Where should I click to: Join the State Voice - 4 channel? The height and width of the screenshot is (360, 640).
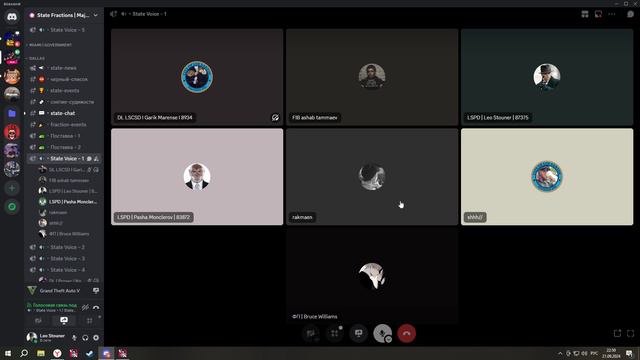pos(64,270)
